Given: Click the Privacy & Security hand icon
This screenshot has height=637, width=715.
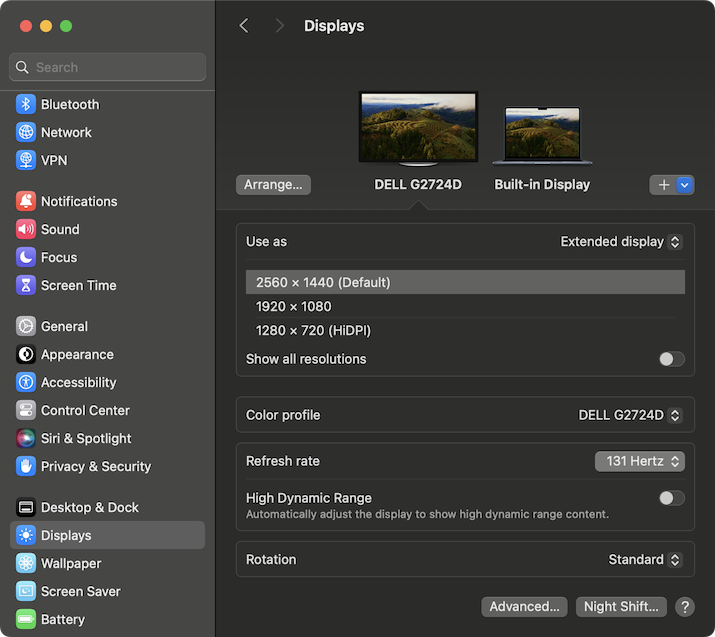Looking at the screenshot, I should 26,466.
